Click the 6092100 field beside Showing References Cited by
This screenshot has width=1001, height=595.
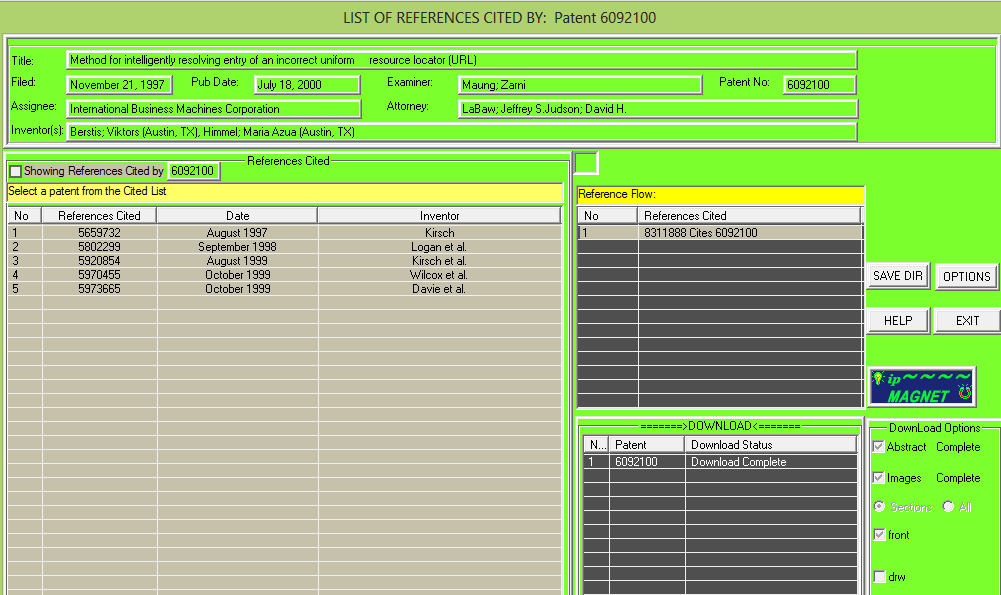(193, 171)
